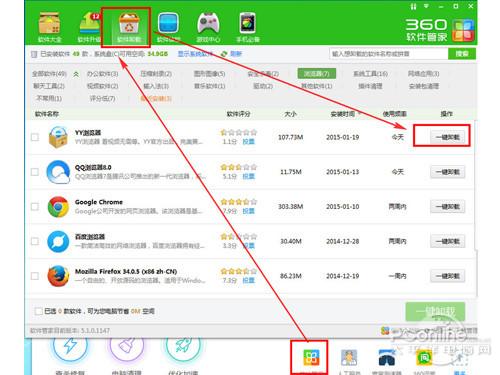Open the lightning bolt icon in the background window

pos(70,345)
